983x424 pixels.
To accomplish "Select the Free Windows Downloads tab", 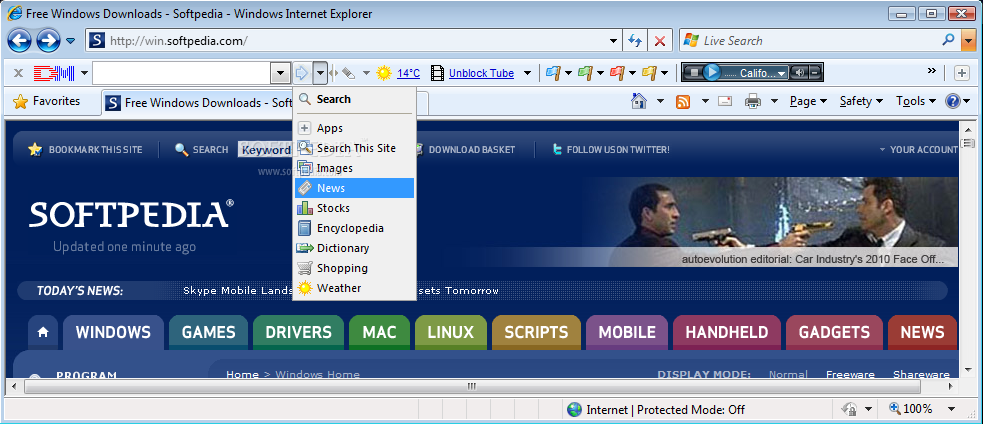I will click(201, 103).
